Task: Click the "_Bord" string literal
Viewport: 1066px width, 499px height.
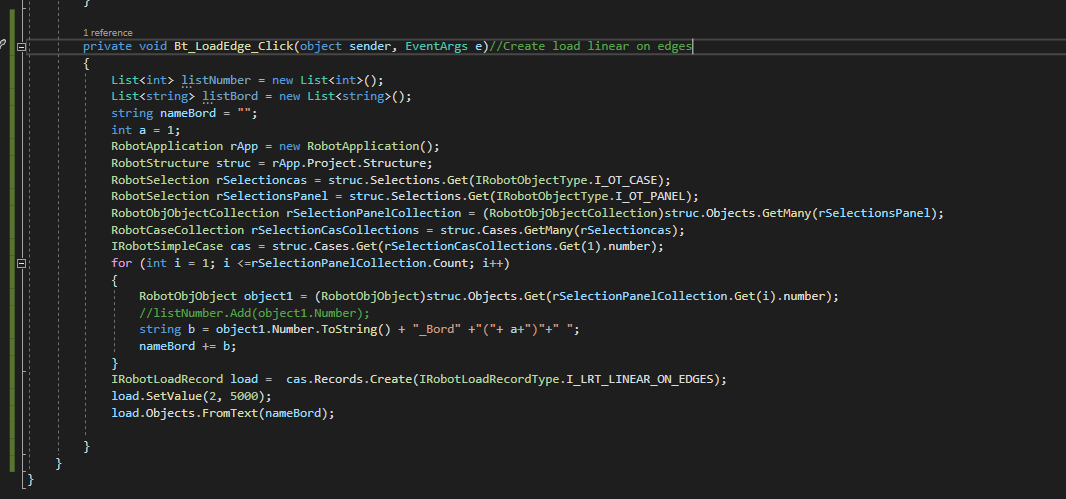Action: (436, 330)
